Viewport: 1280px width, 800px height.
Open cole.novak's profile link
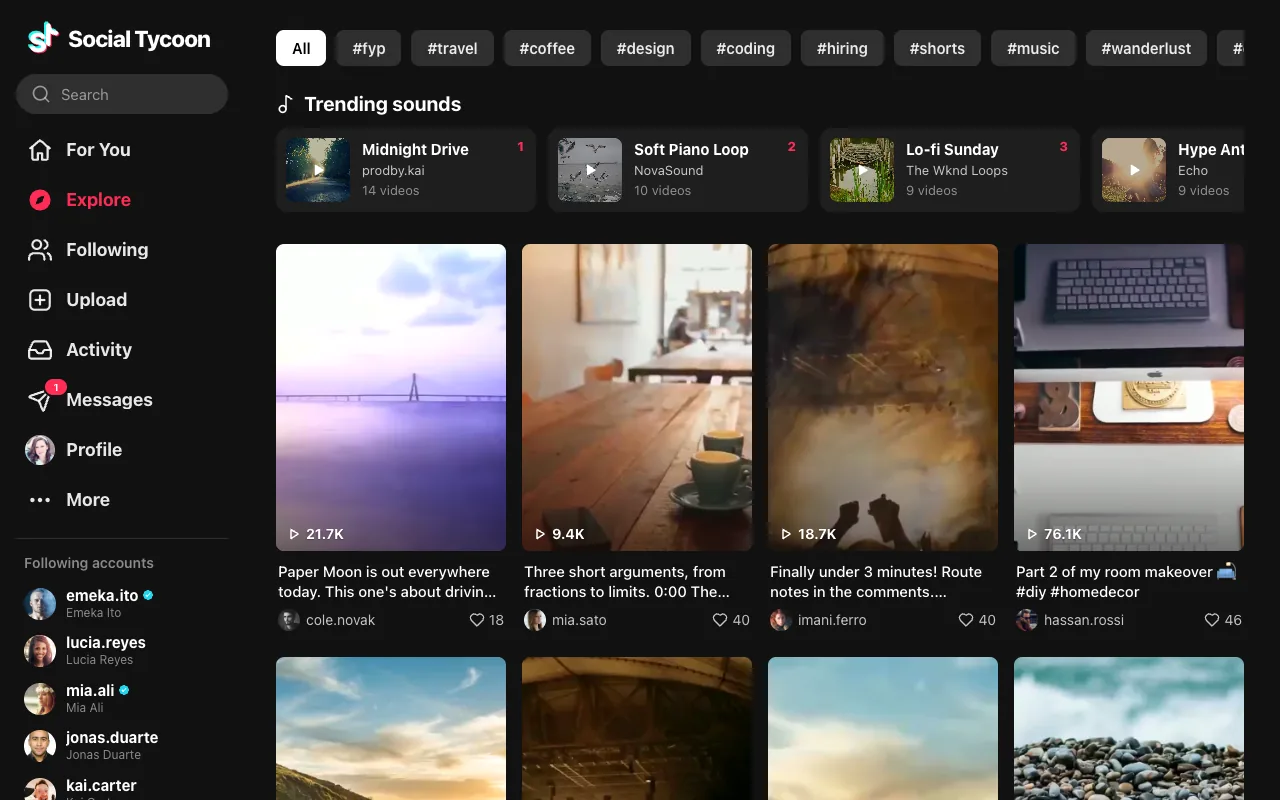(x=341, y=620)
